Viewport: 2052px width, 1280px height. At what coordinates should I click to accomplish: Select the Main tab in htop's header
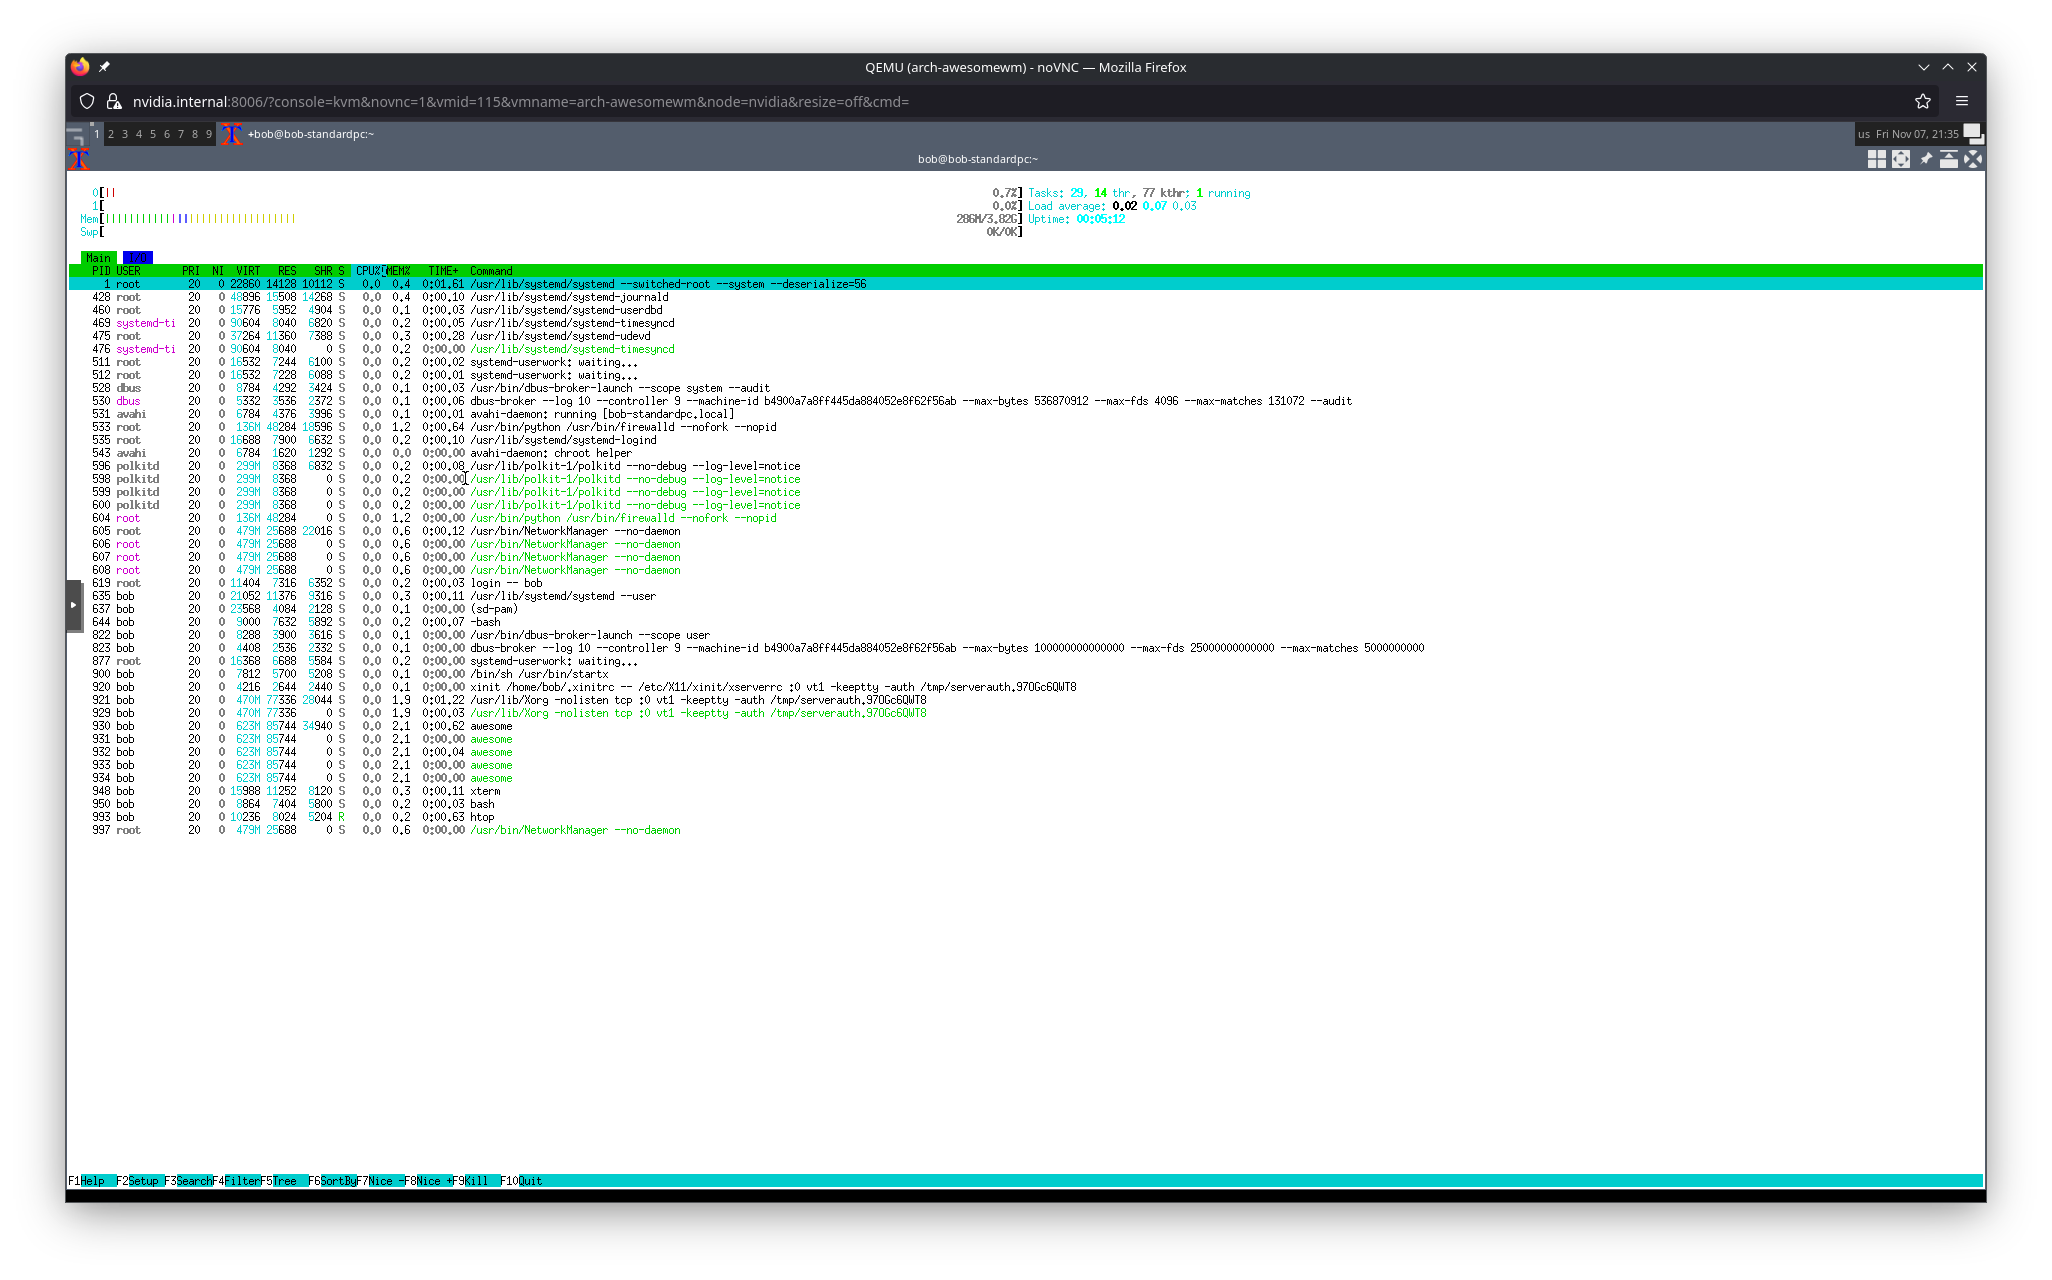(98, 257)
